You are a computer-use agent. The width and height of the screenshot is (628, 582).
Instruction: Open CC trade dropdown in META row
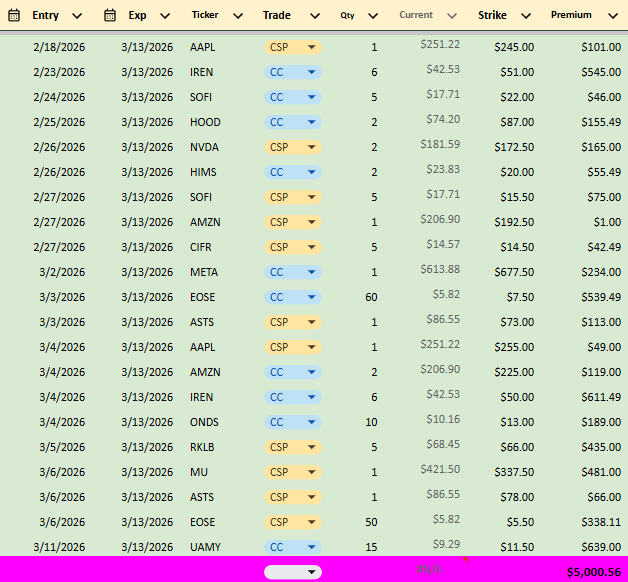293,272
